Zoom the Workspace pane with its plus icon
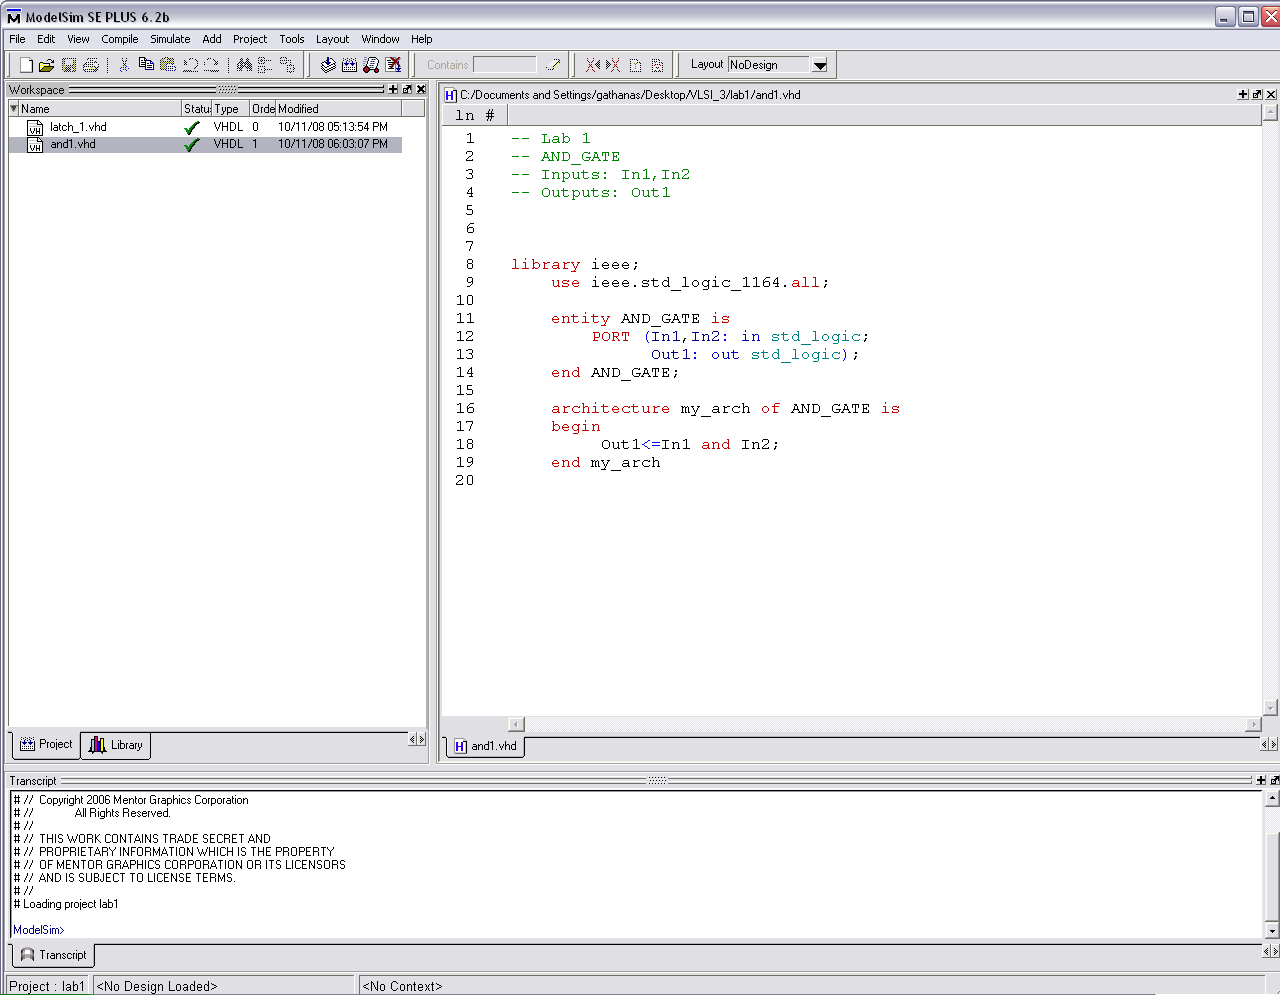 tap(393, 90)
